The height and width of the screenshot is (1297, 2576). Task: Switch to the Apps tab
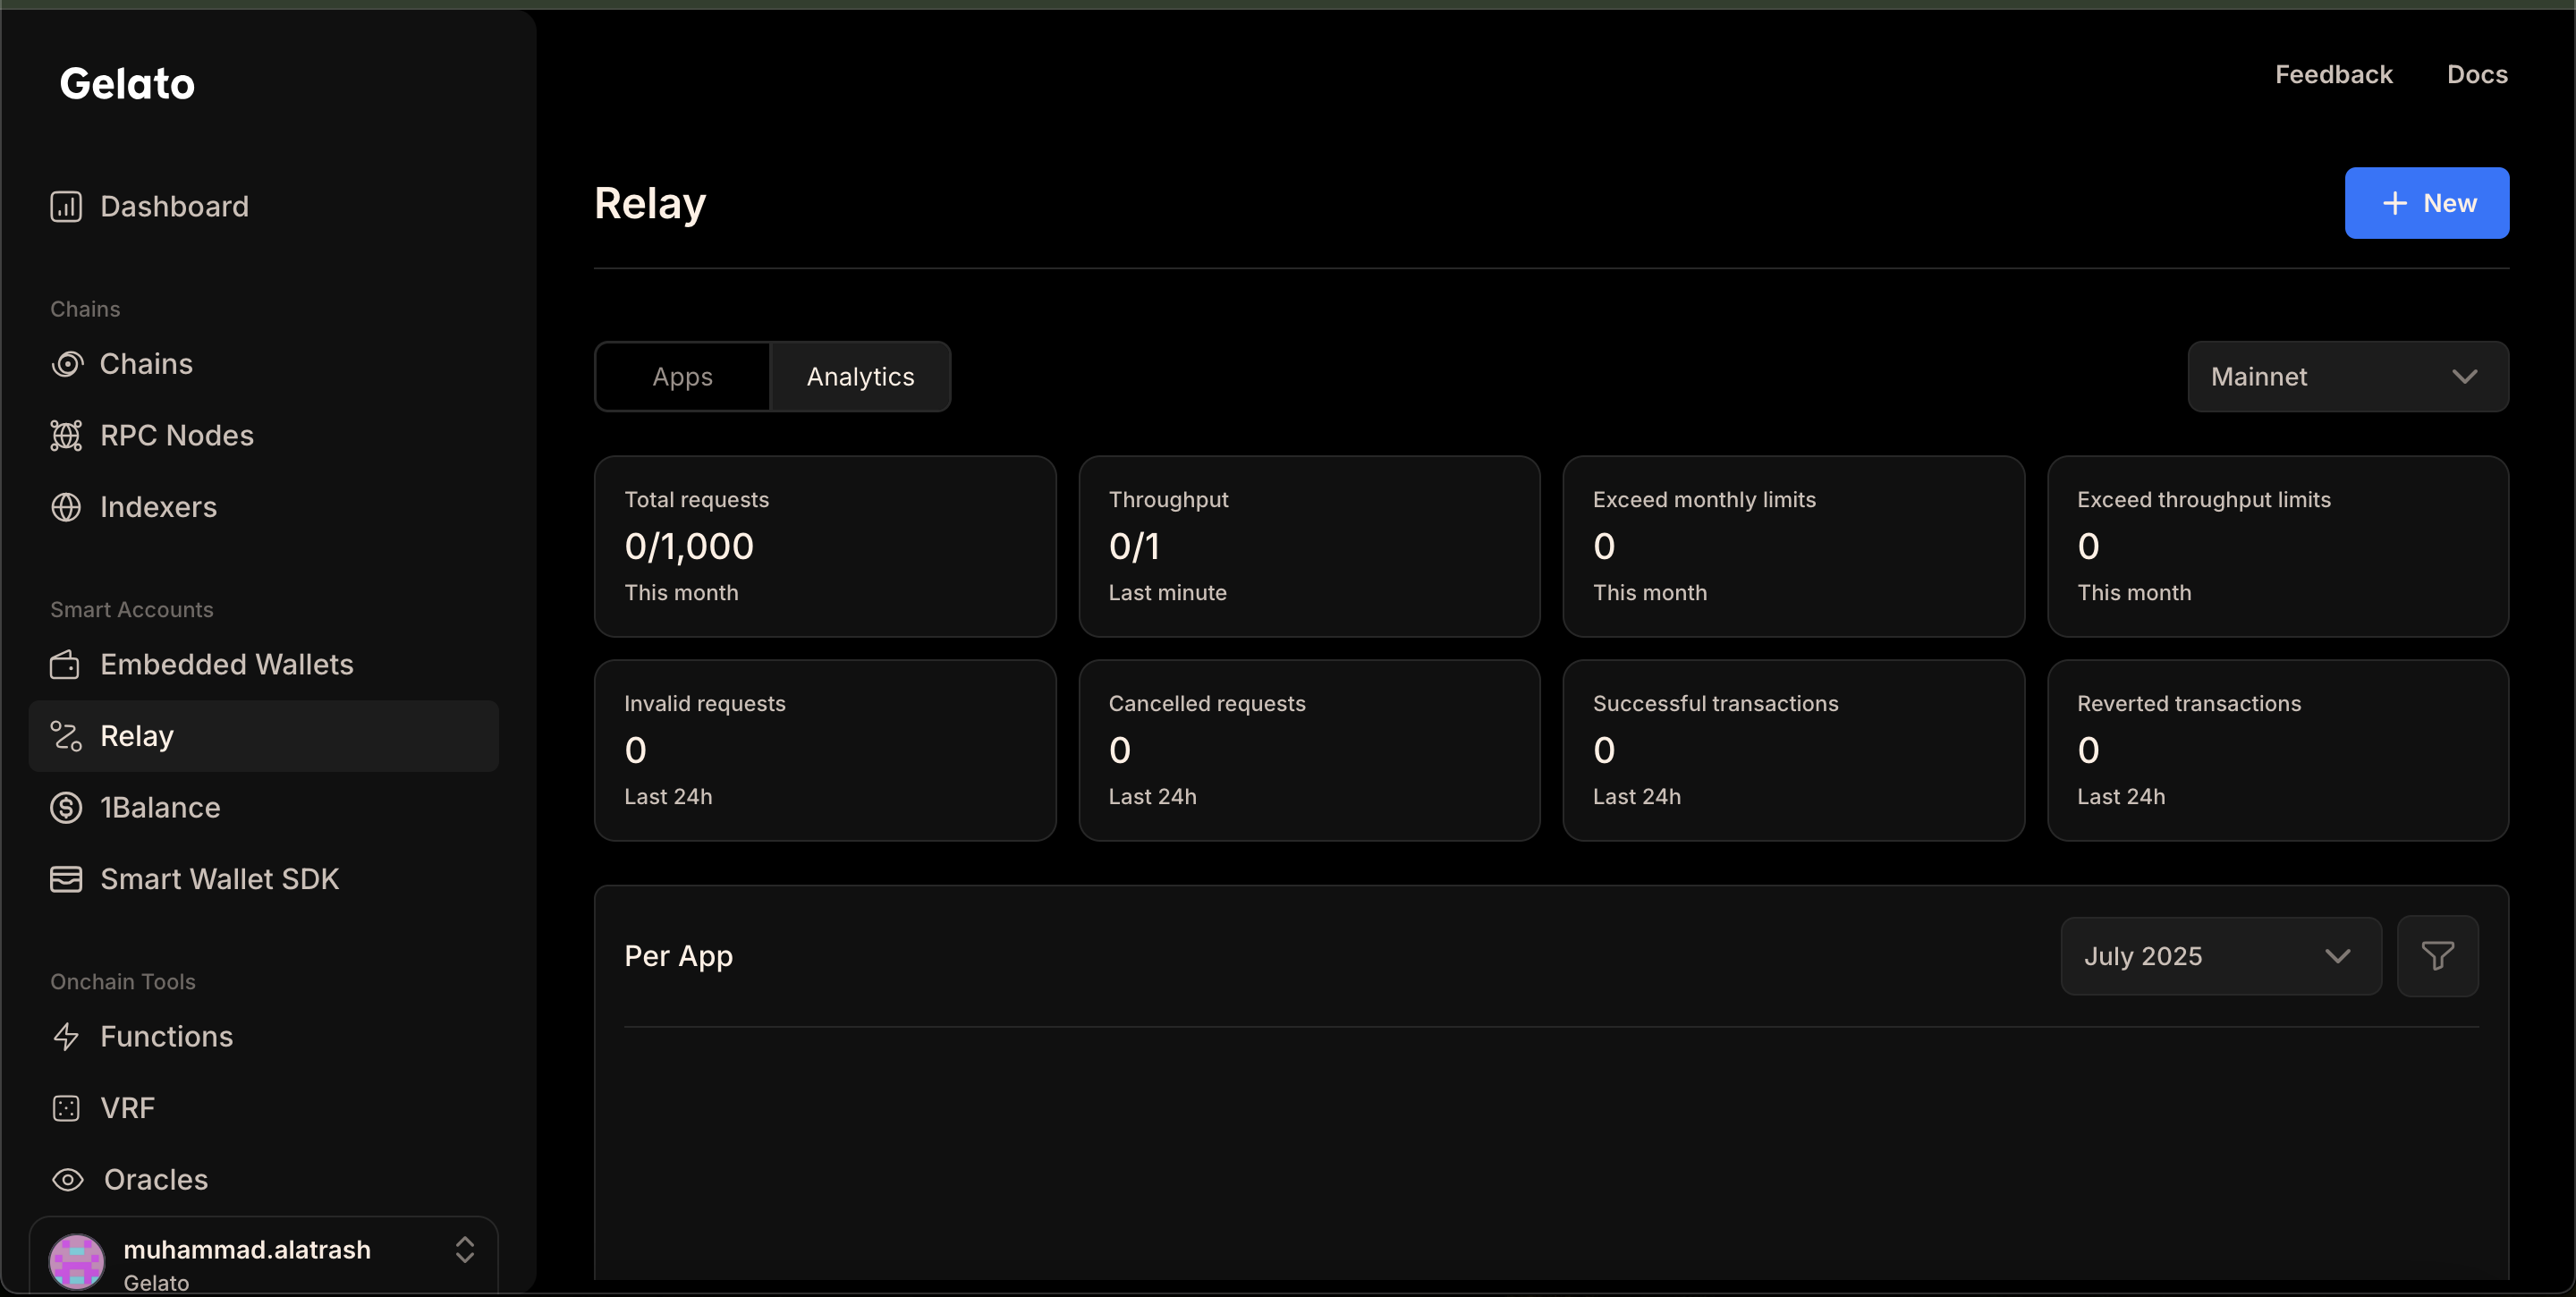683,377
